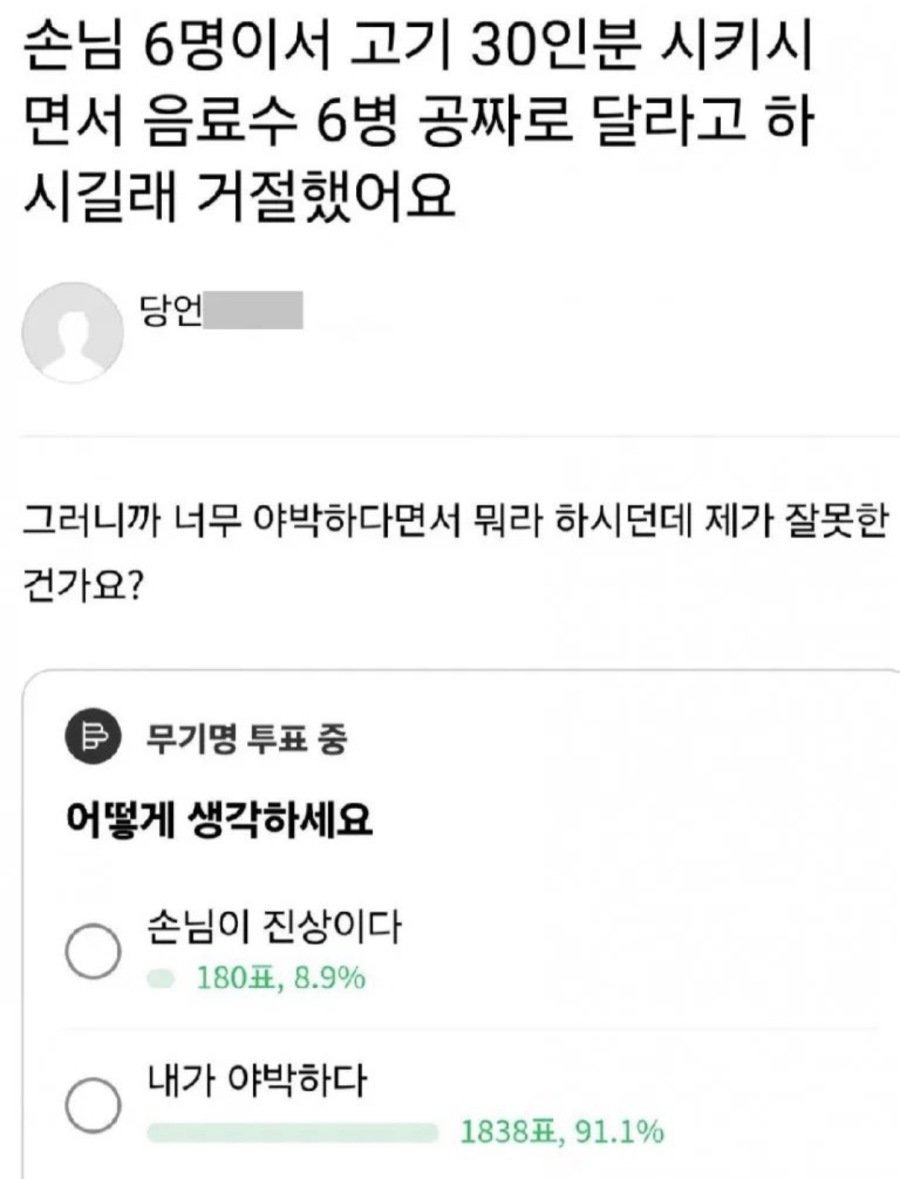Select the '내가 야박하다' radio button
The image size is (900, 1179).
pyautogui.click(x=93, y=1106)
